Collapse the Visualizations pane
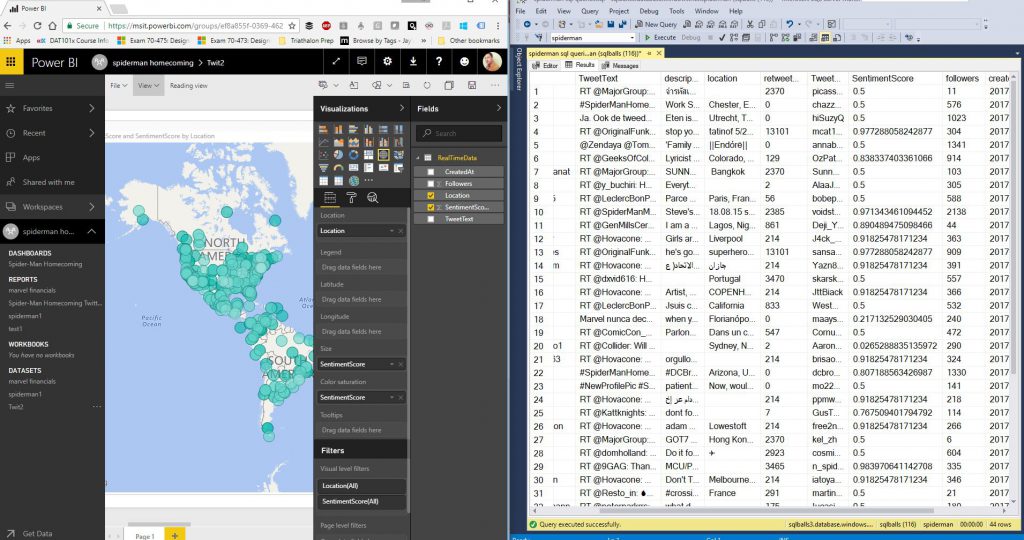Viewport: 1024px width, 540px height. click(x=401, y=108)
